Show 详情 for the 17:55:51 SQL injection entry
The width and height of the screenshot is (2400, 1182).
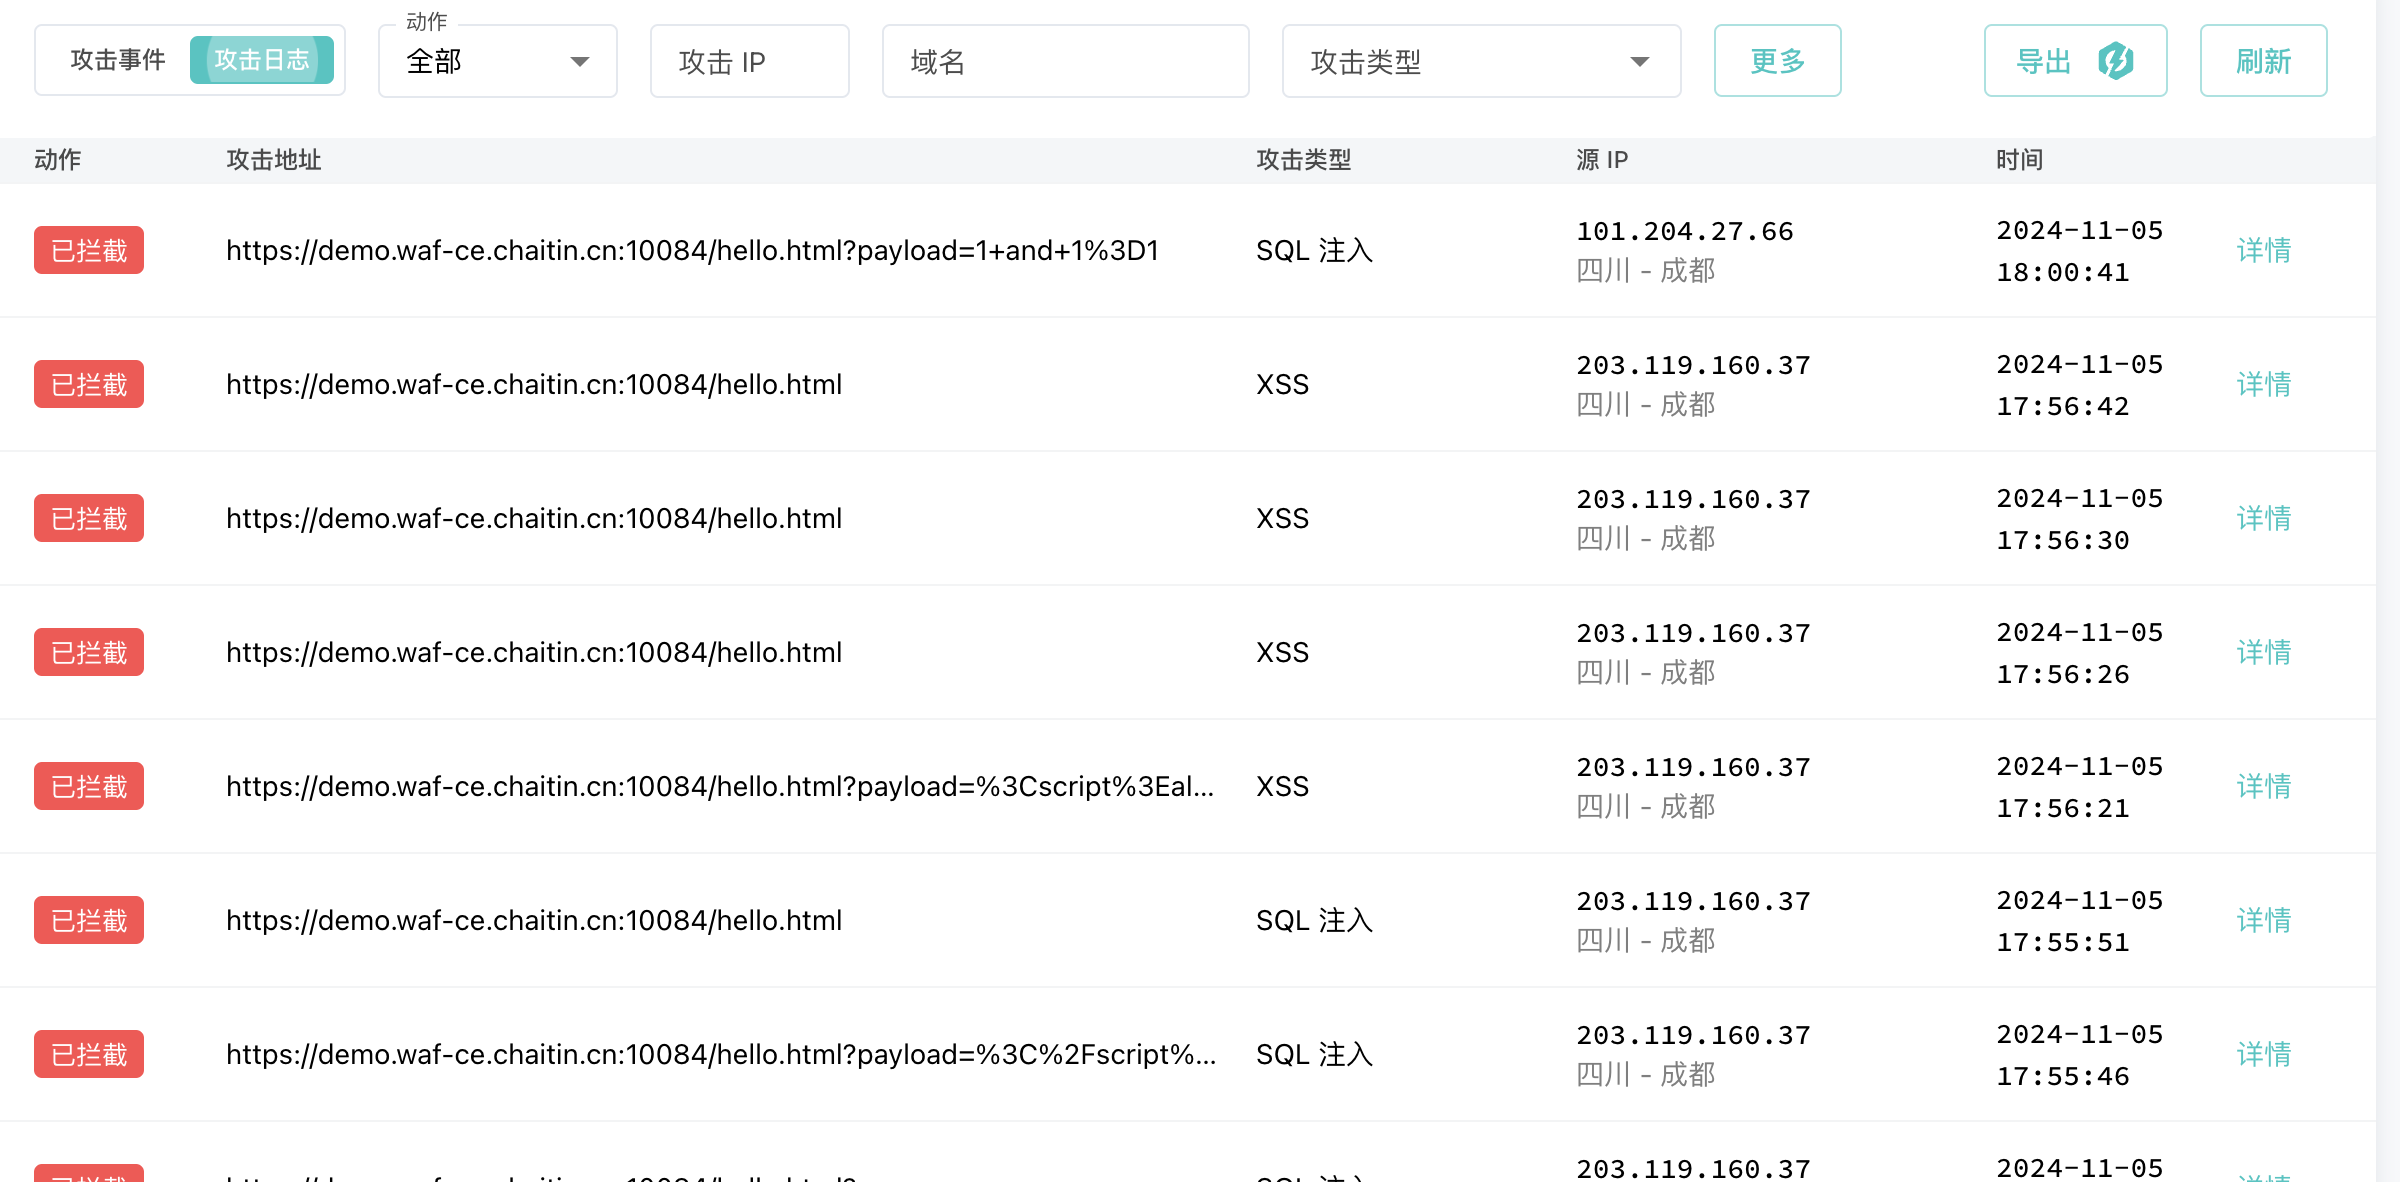click(2263, 920)
